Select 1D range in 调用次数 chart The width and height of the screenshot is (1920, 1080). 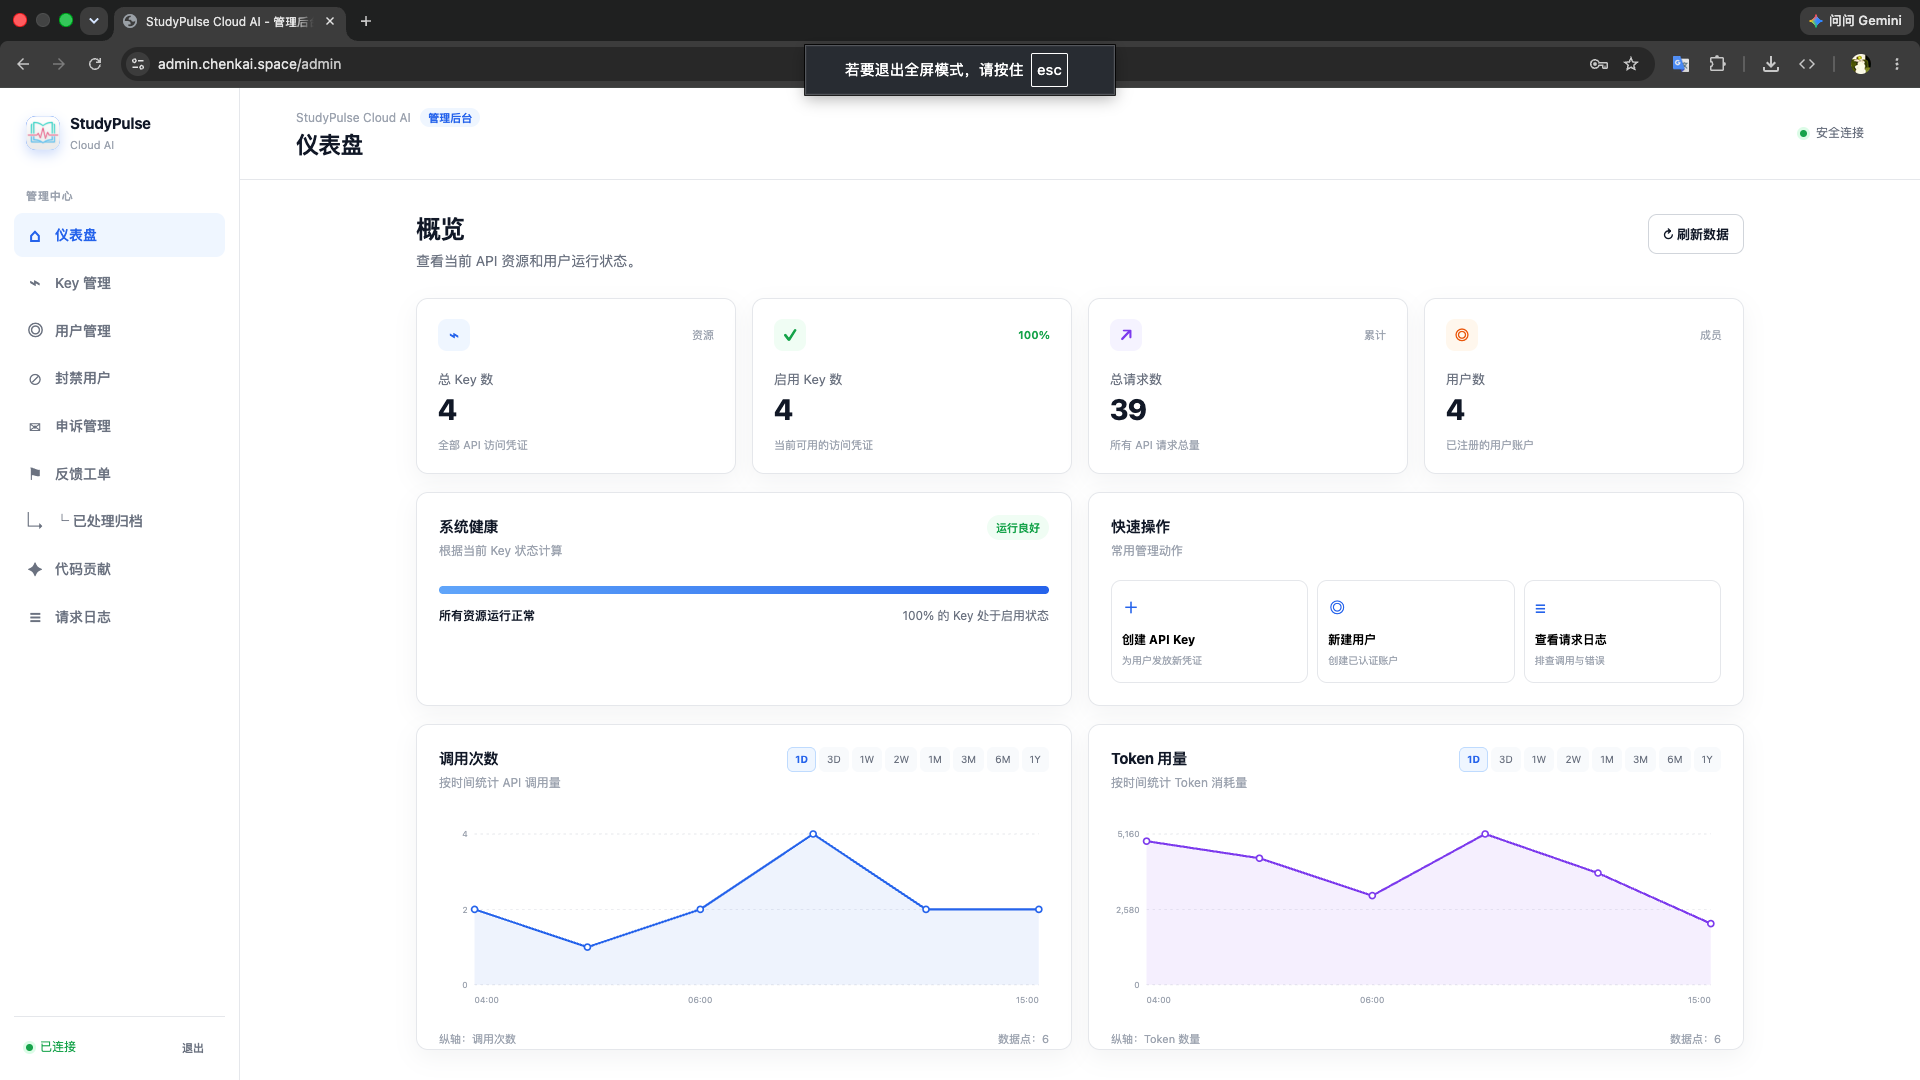click(801, 760)
